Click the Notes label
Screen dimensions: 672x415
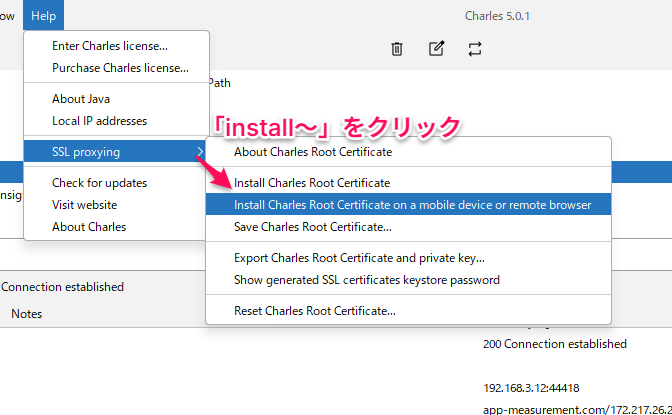pos(27,314)
